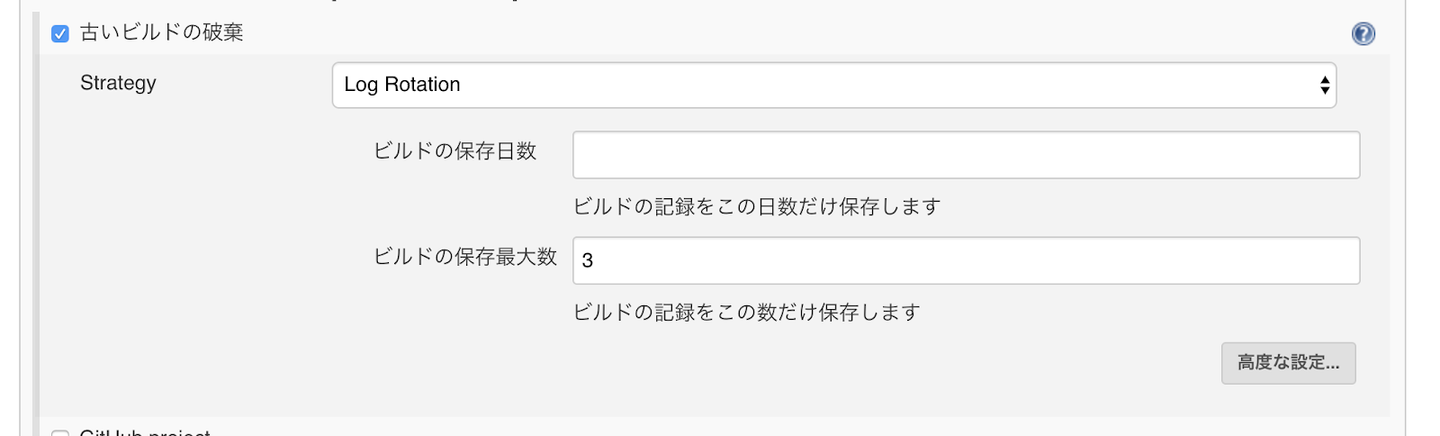Focus the ビルドの保存最大数 input field
The width and height of the screenshot is (1440, 436).
pos(965,260)
